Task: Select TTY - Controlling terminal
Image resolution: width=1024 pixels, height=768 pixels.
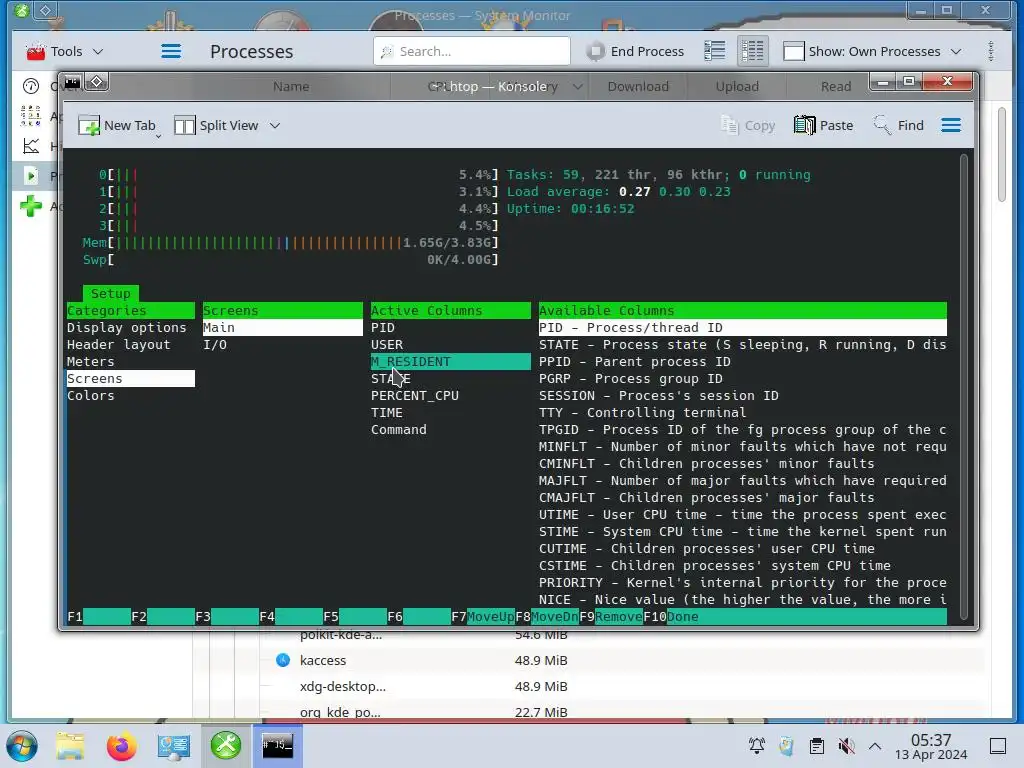Action: pyautogui.click(x=642, y=413)
